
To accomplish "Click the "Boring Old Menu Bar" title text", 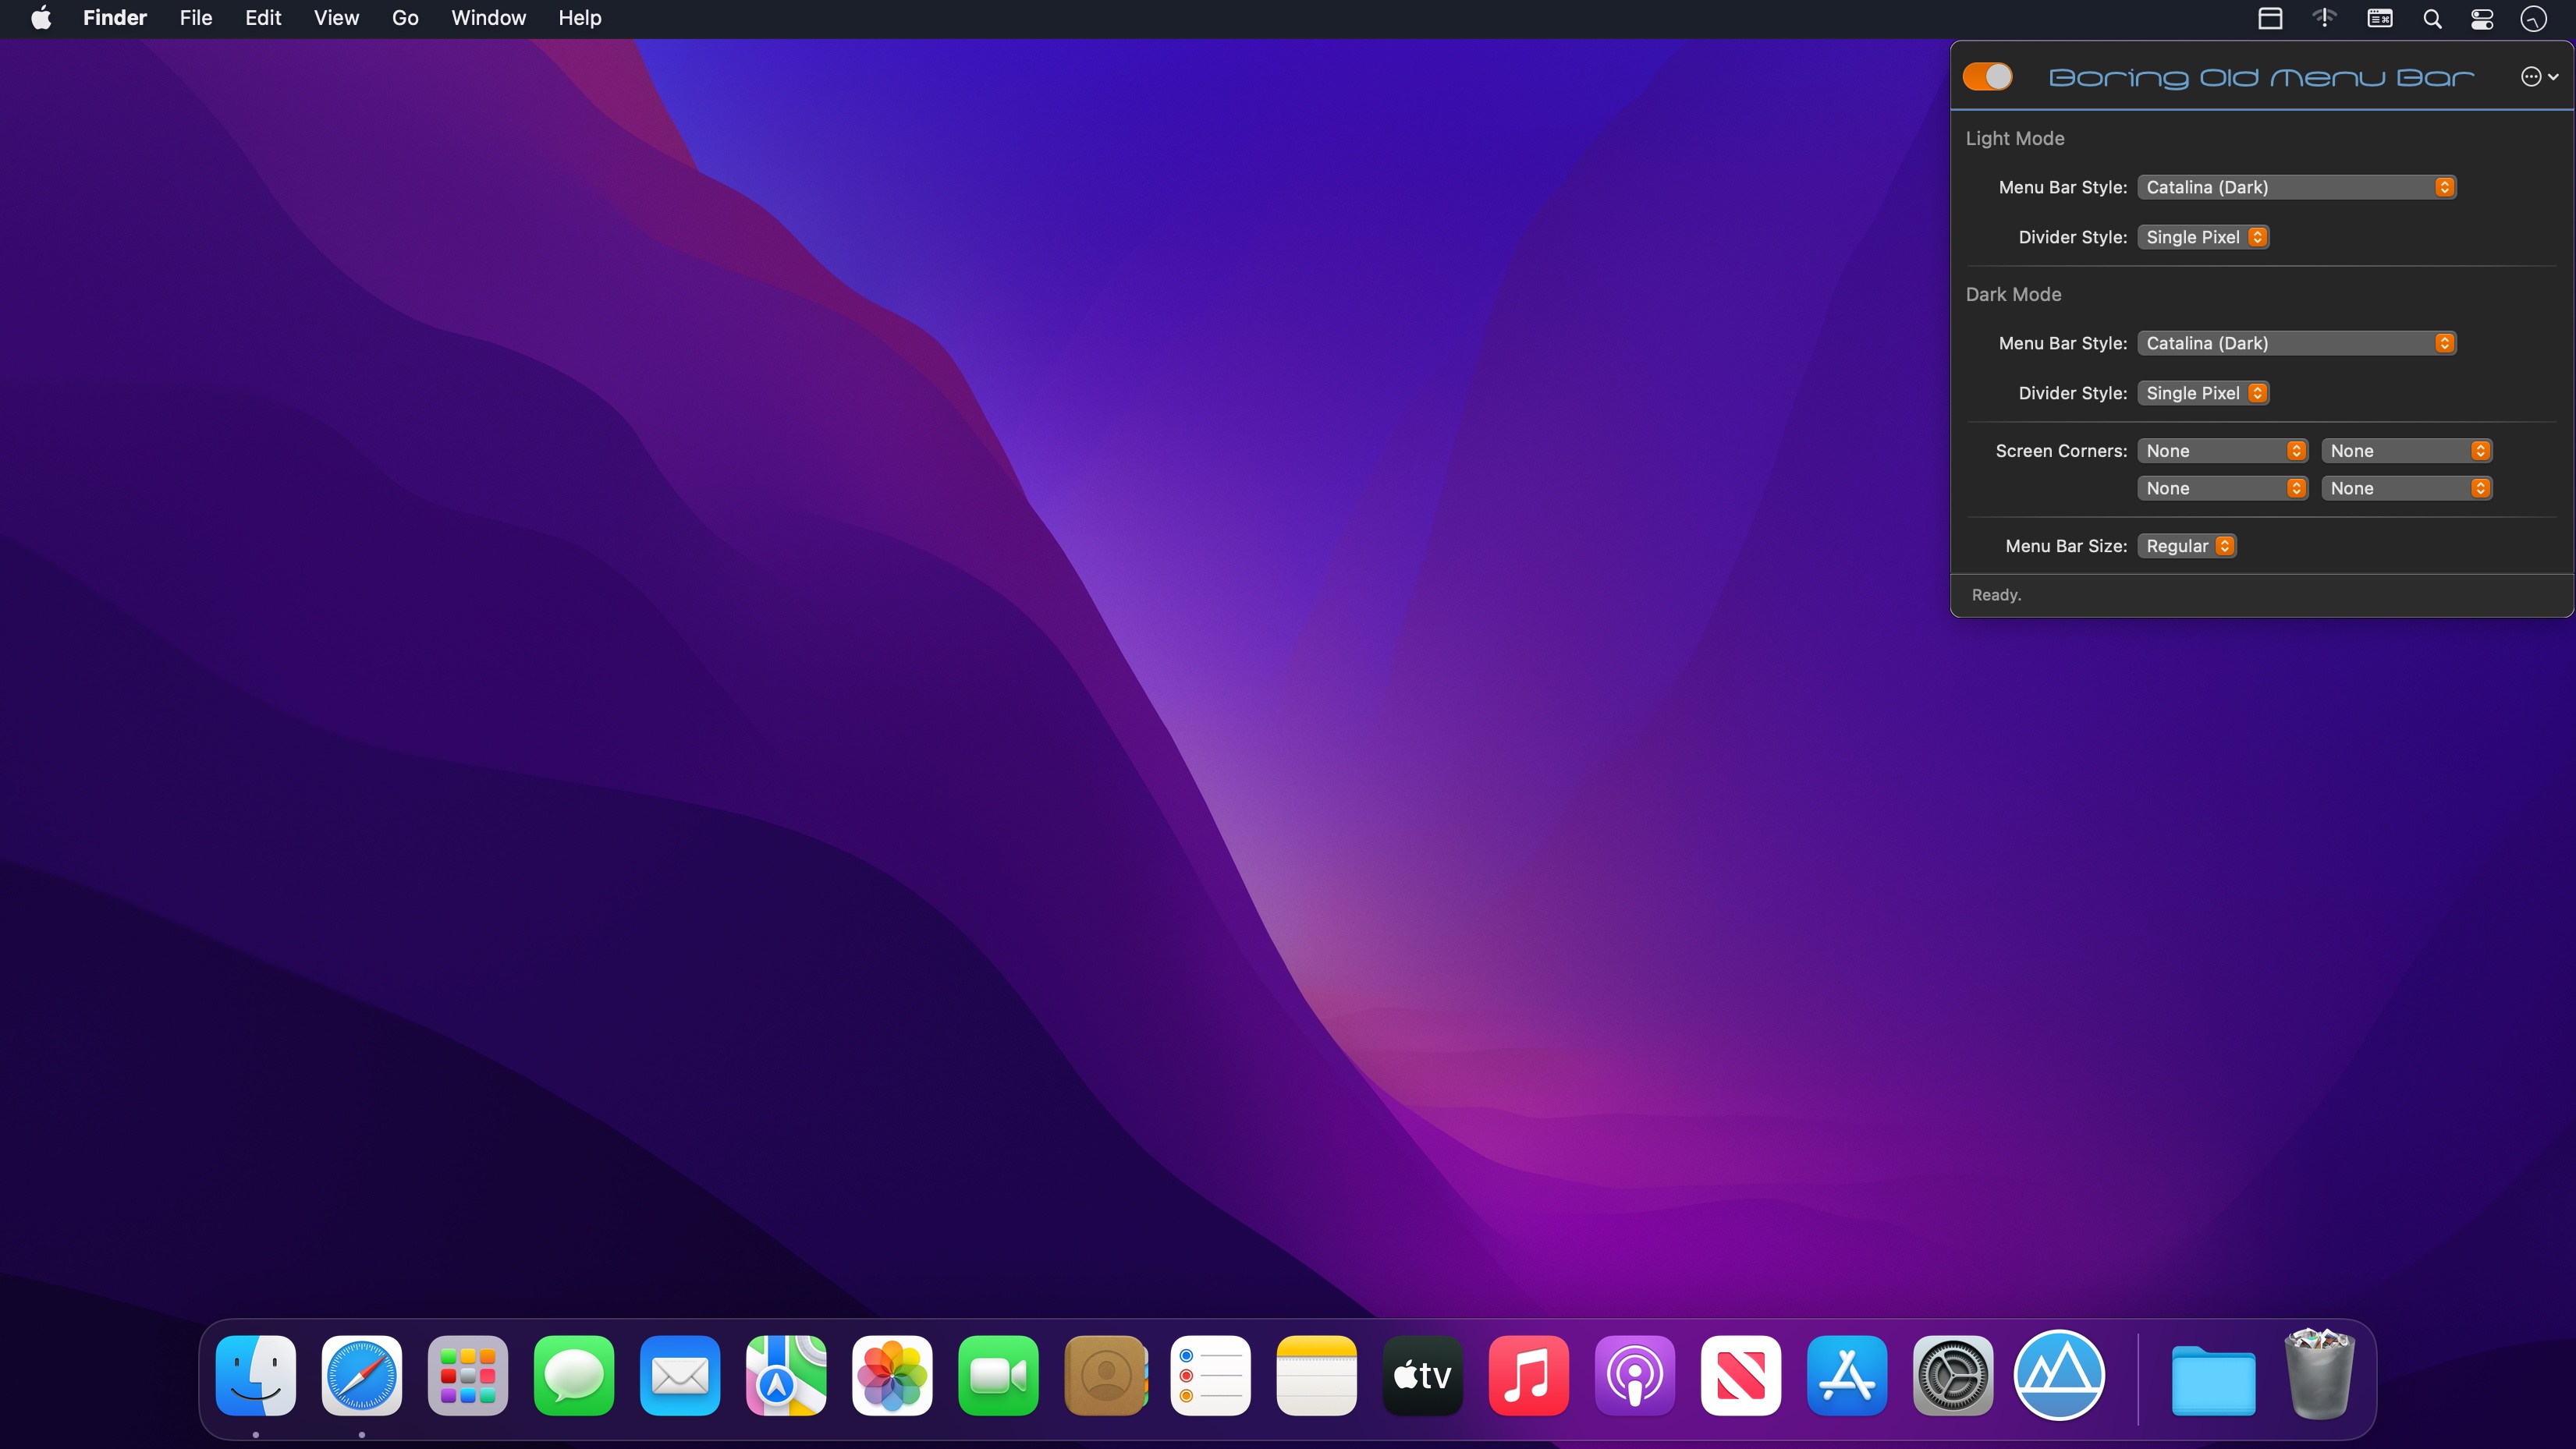I will point(2262,78).
